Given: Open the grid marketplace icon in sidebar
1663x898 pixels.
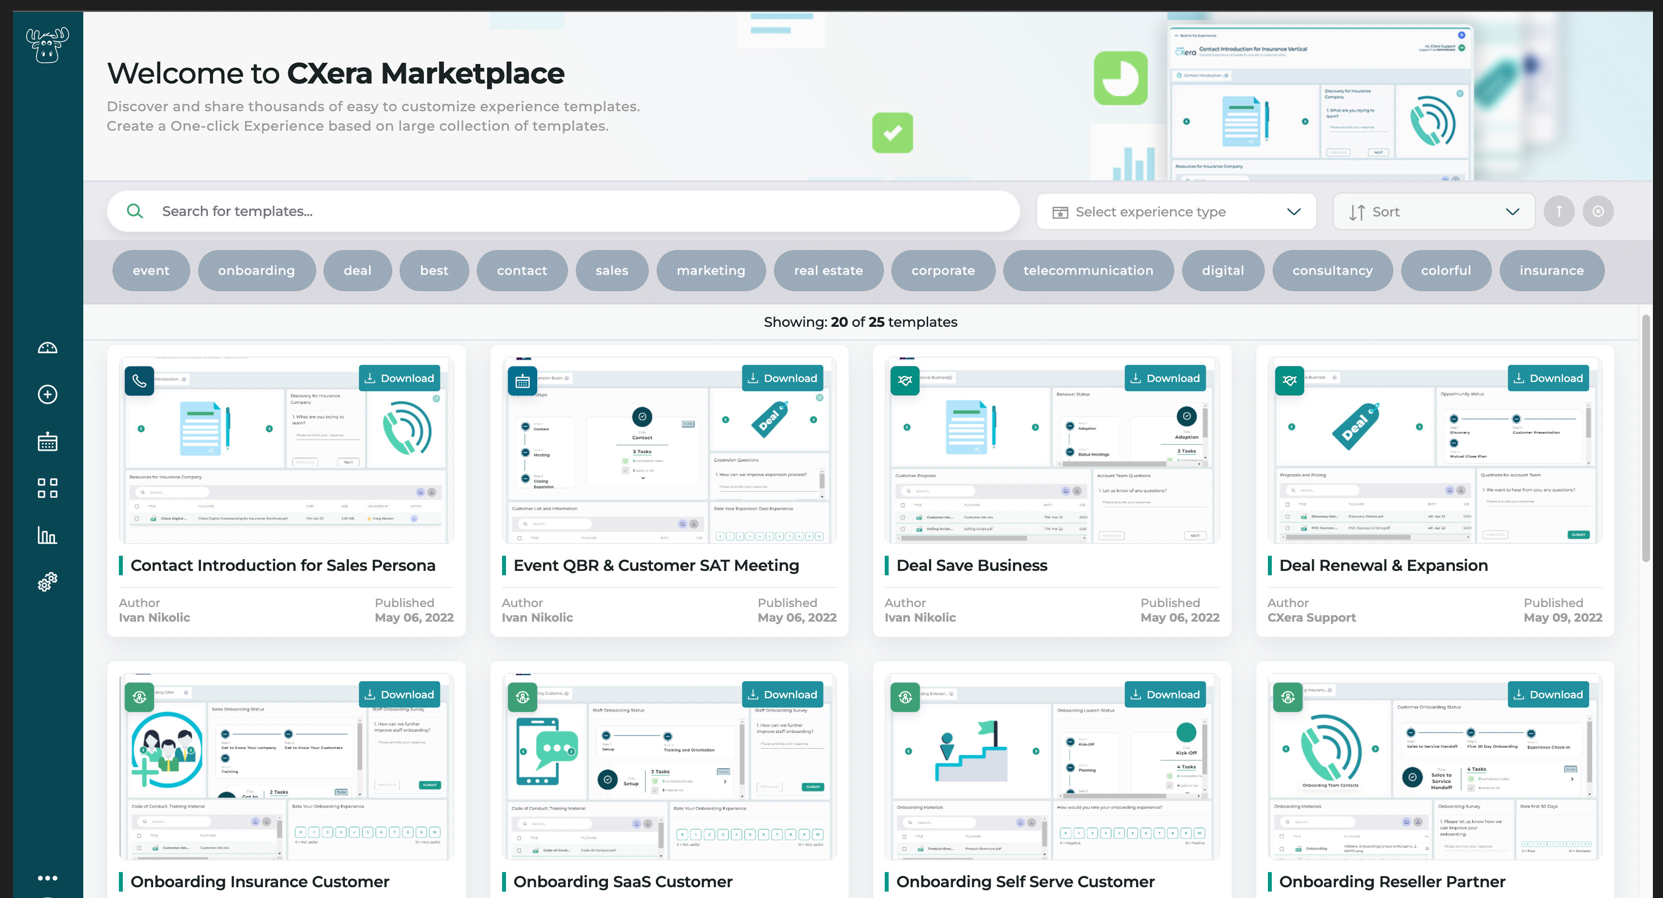Looking at the screenshot, I should click(47, 488).
